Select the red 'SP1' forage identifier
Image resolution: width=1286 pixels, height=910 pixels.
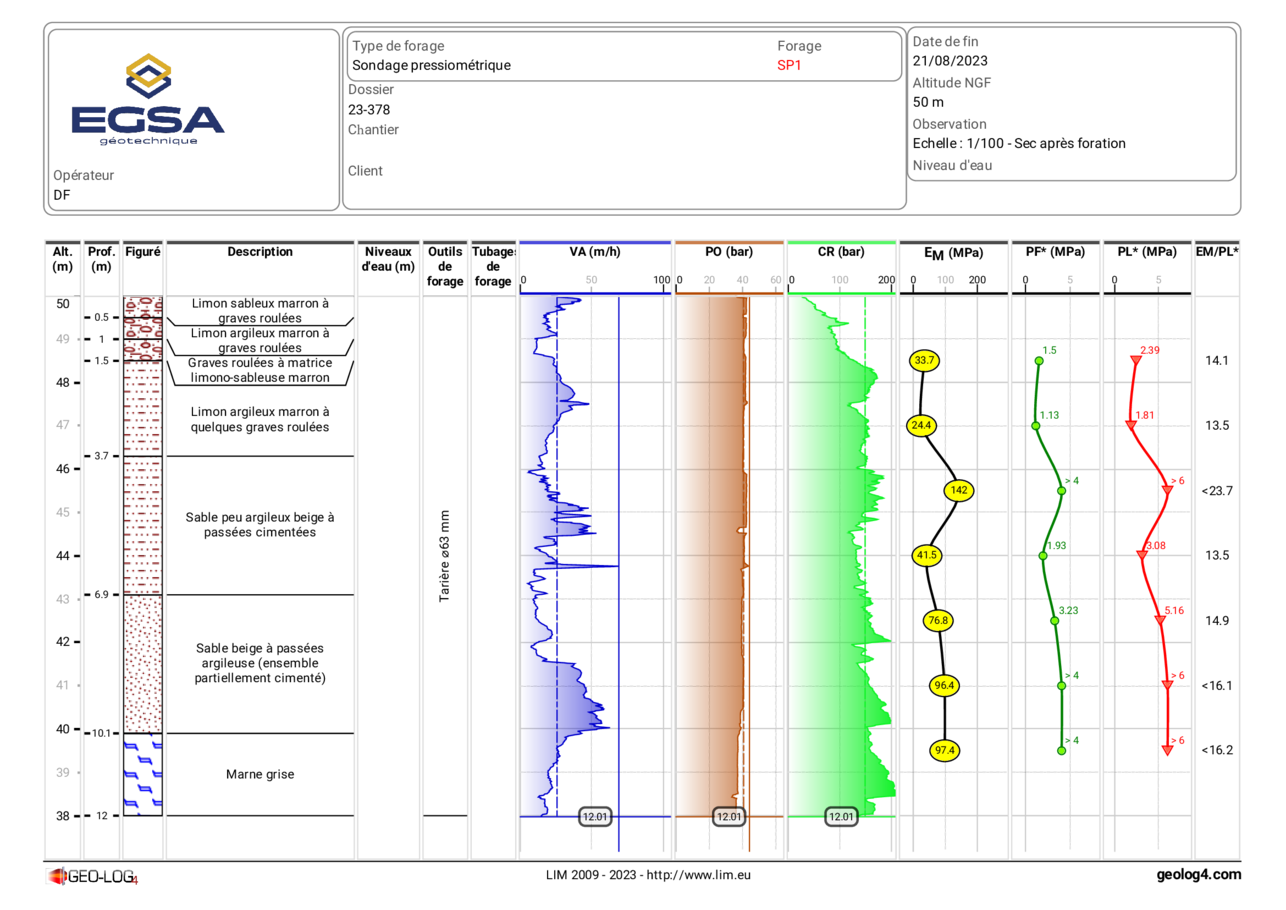click(789, 65)
